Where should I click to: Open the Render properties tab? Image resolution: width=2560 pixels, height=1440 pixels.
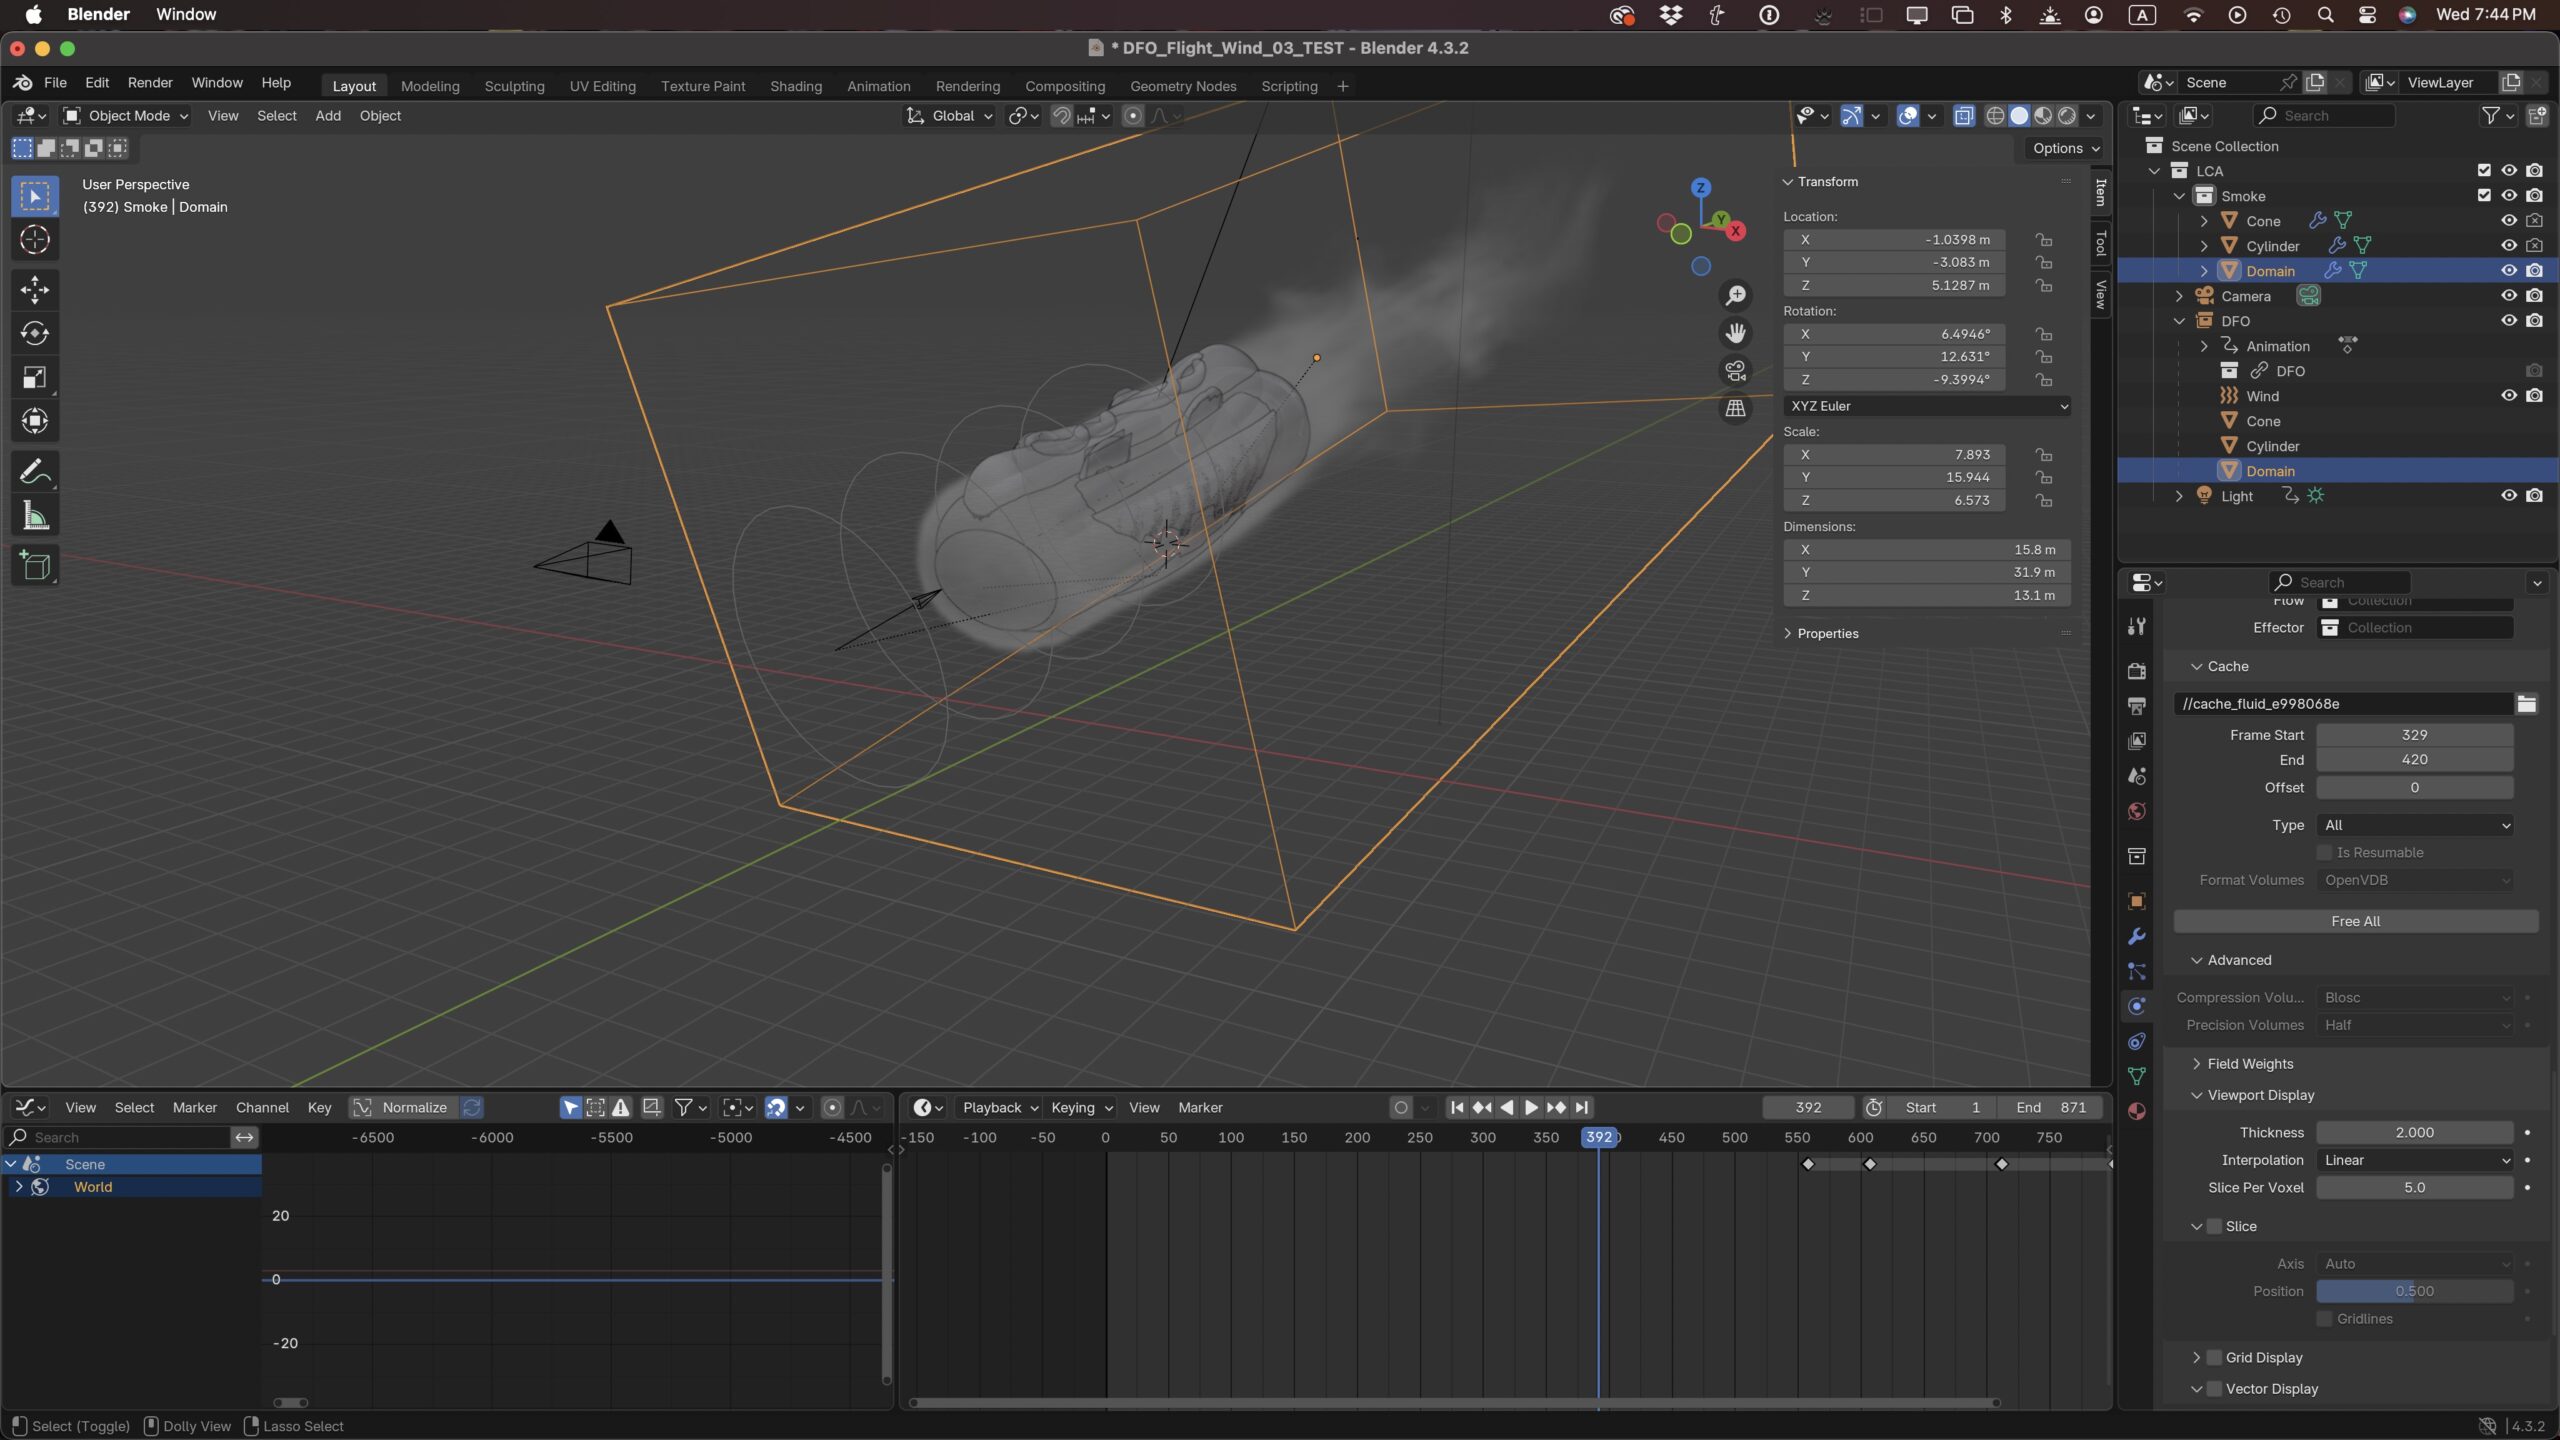2136,670
